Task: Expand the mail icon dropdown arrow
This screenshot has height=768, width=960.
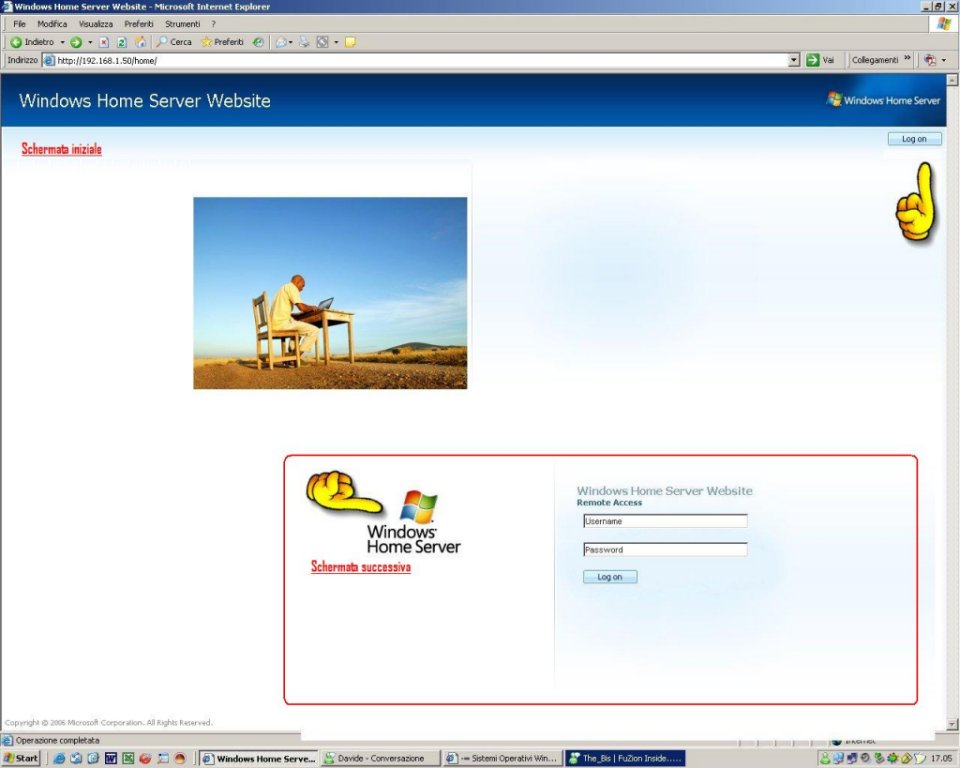Action: coord(290,42)
